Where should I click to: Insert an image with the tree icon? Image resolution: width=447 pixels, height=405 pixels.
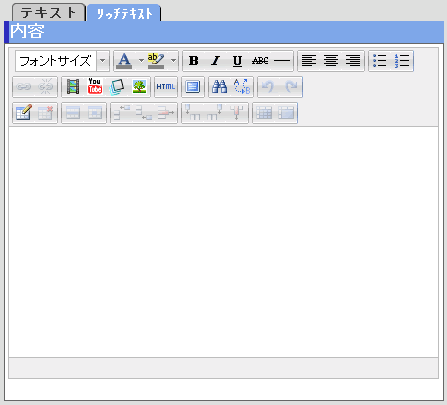[x=139, y=87]
